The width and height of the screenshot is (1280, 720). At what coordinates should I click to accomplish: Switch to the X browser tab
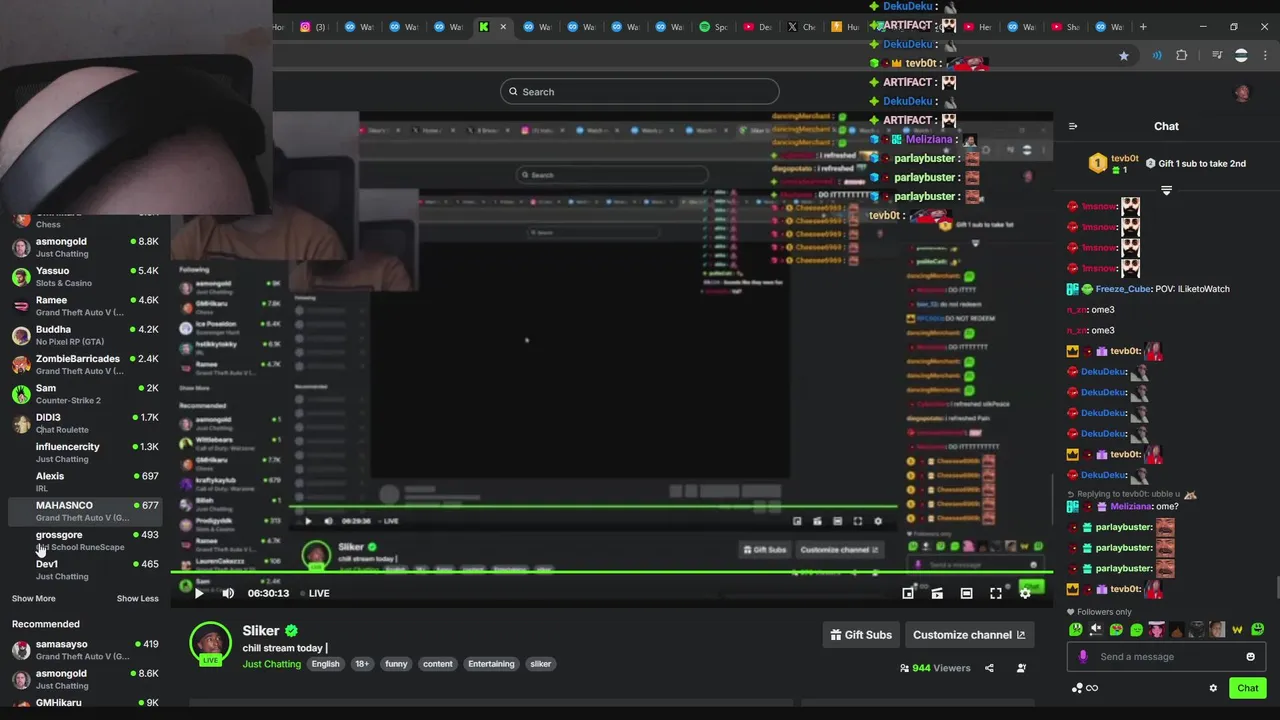802,27
